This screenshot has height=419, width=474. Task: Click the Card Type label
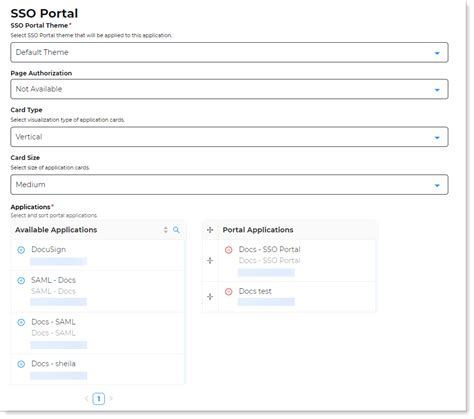(26, 110)
